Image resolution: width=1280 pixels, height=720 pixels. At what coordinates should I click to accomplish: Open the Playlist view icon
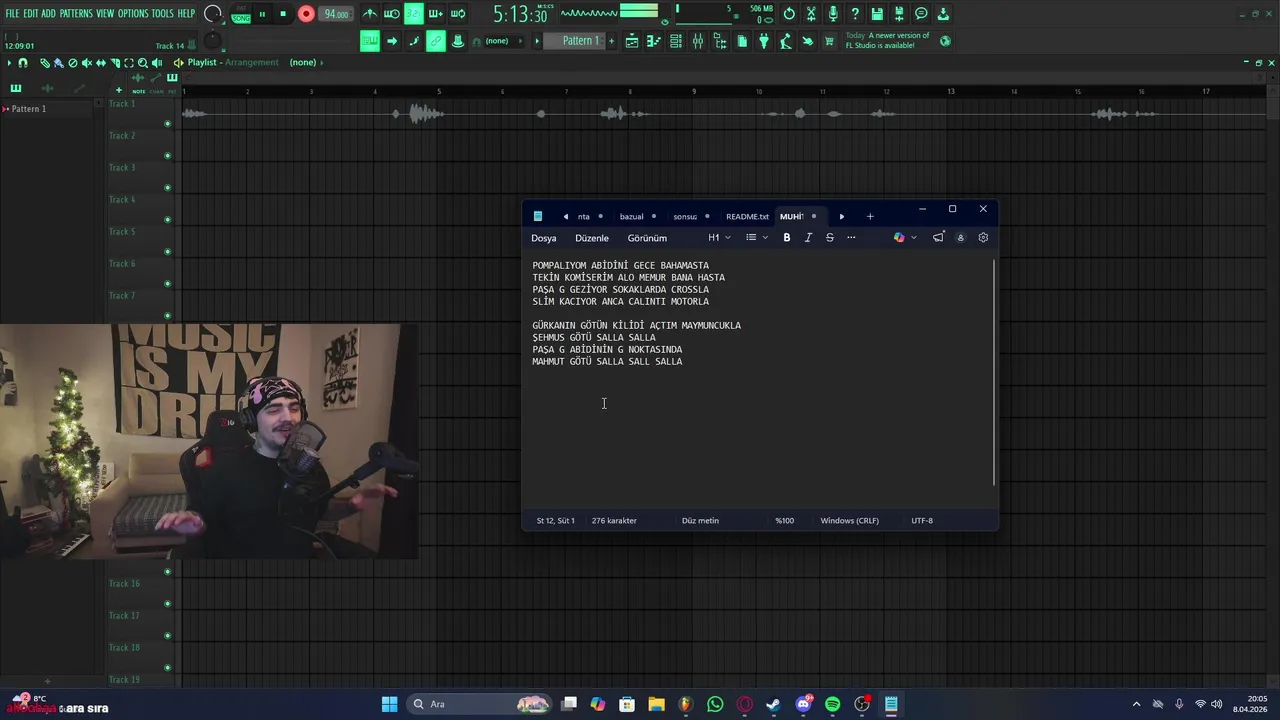pos(632,41)
